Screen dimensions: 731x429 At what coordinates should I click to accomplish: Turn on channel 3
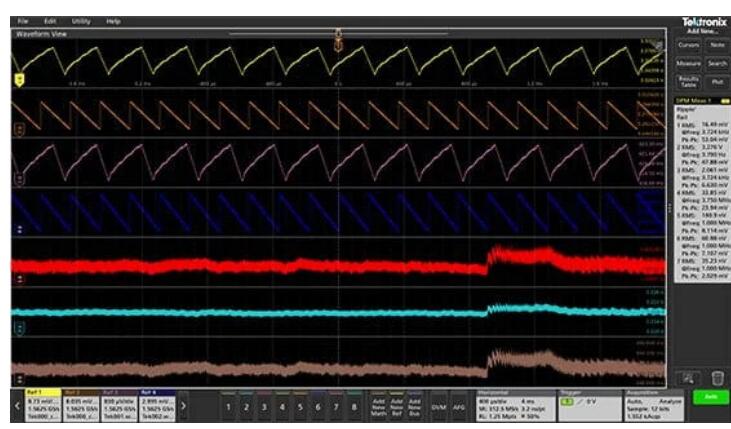coord(264,407)
